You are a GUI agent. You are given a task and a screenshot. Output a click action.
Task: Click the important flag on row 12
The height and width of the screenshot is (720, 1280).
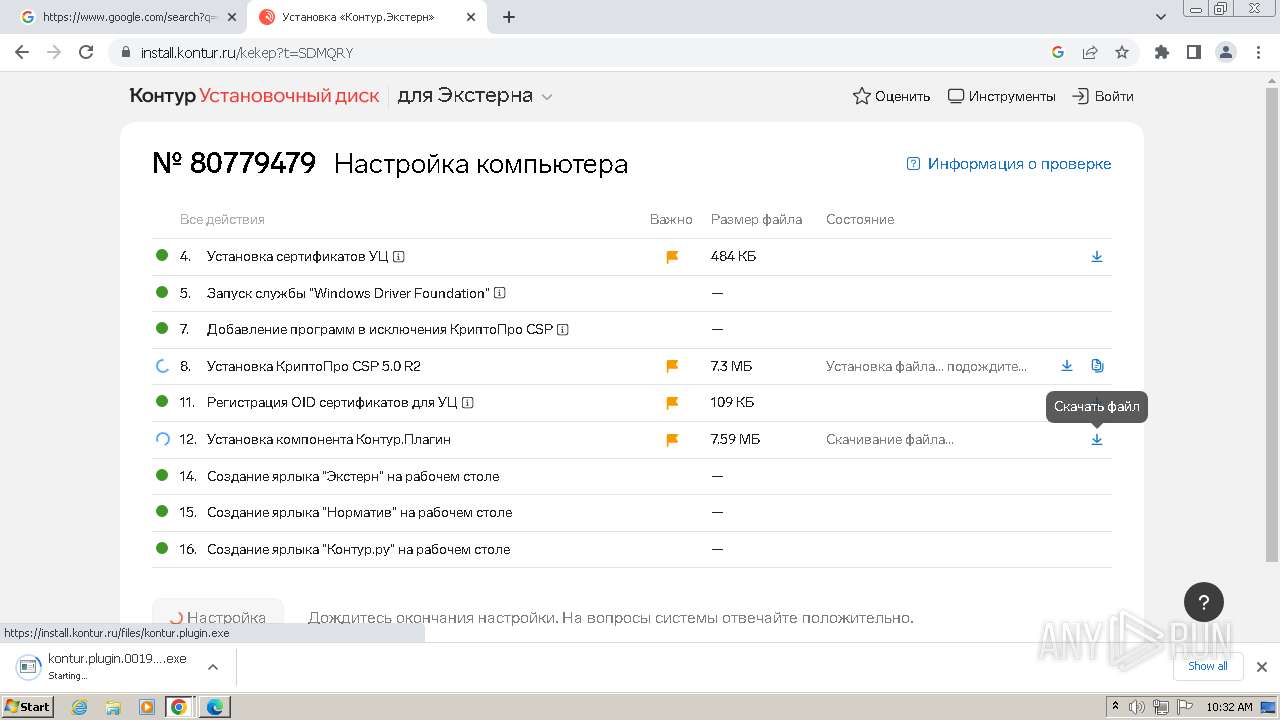[672, 439]
